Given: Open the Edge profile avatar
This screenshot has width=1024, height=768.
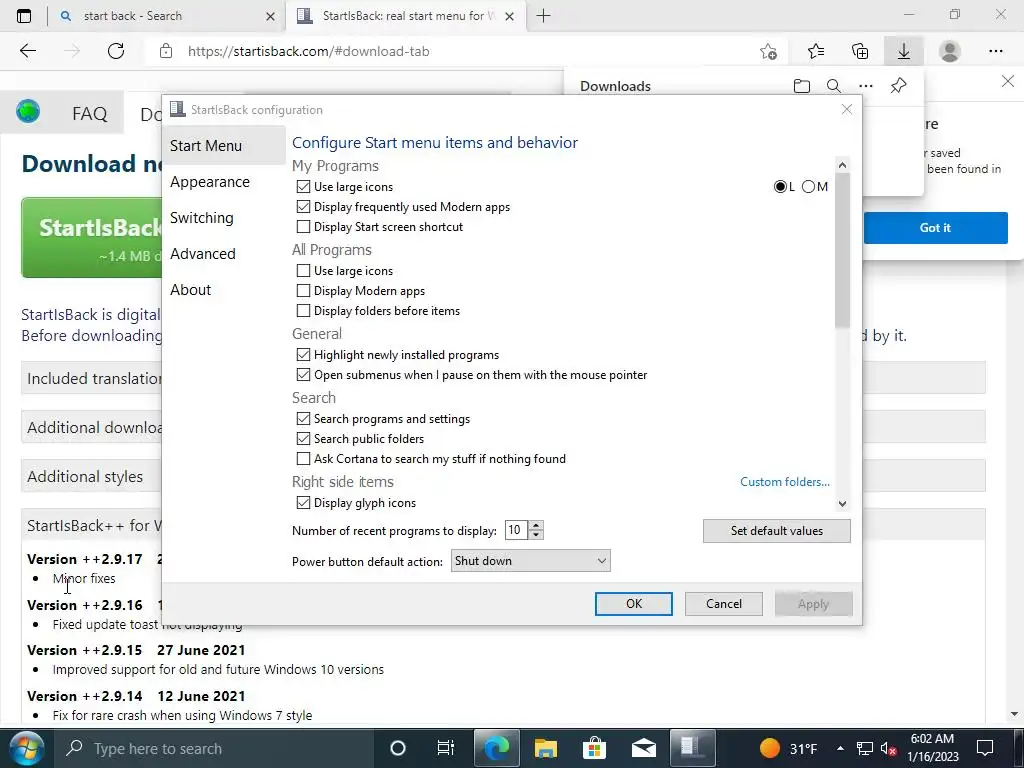Looking at the screenshot, I should 950,51.
